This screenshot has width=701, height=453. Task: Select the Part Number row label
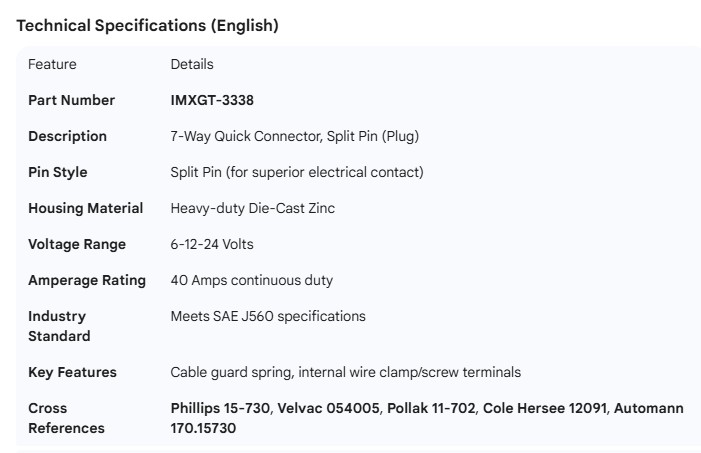click(71, 100)
